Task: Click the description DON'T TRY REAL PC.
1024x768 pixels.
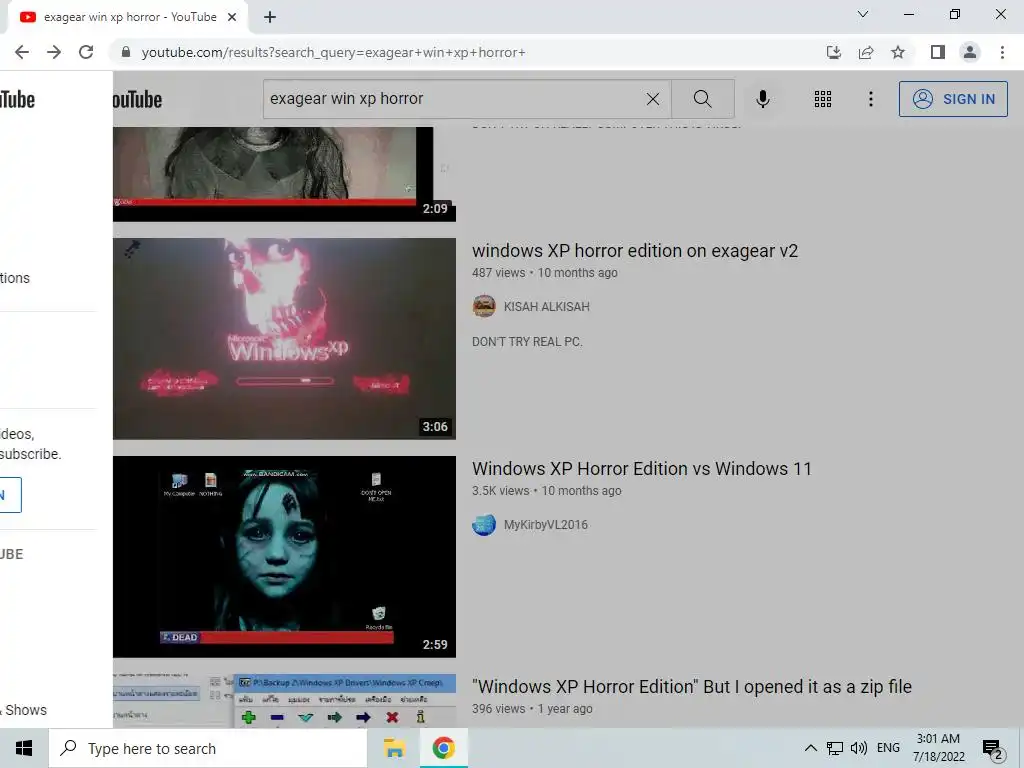Action: coord(527,342)
